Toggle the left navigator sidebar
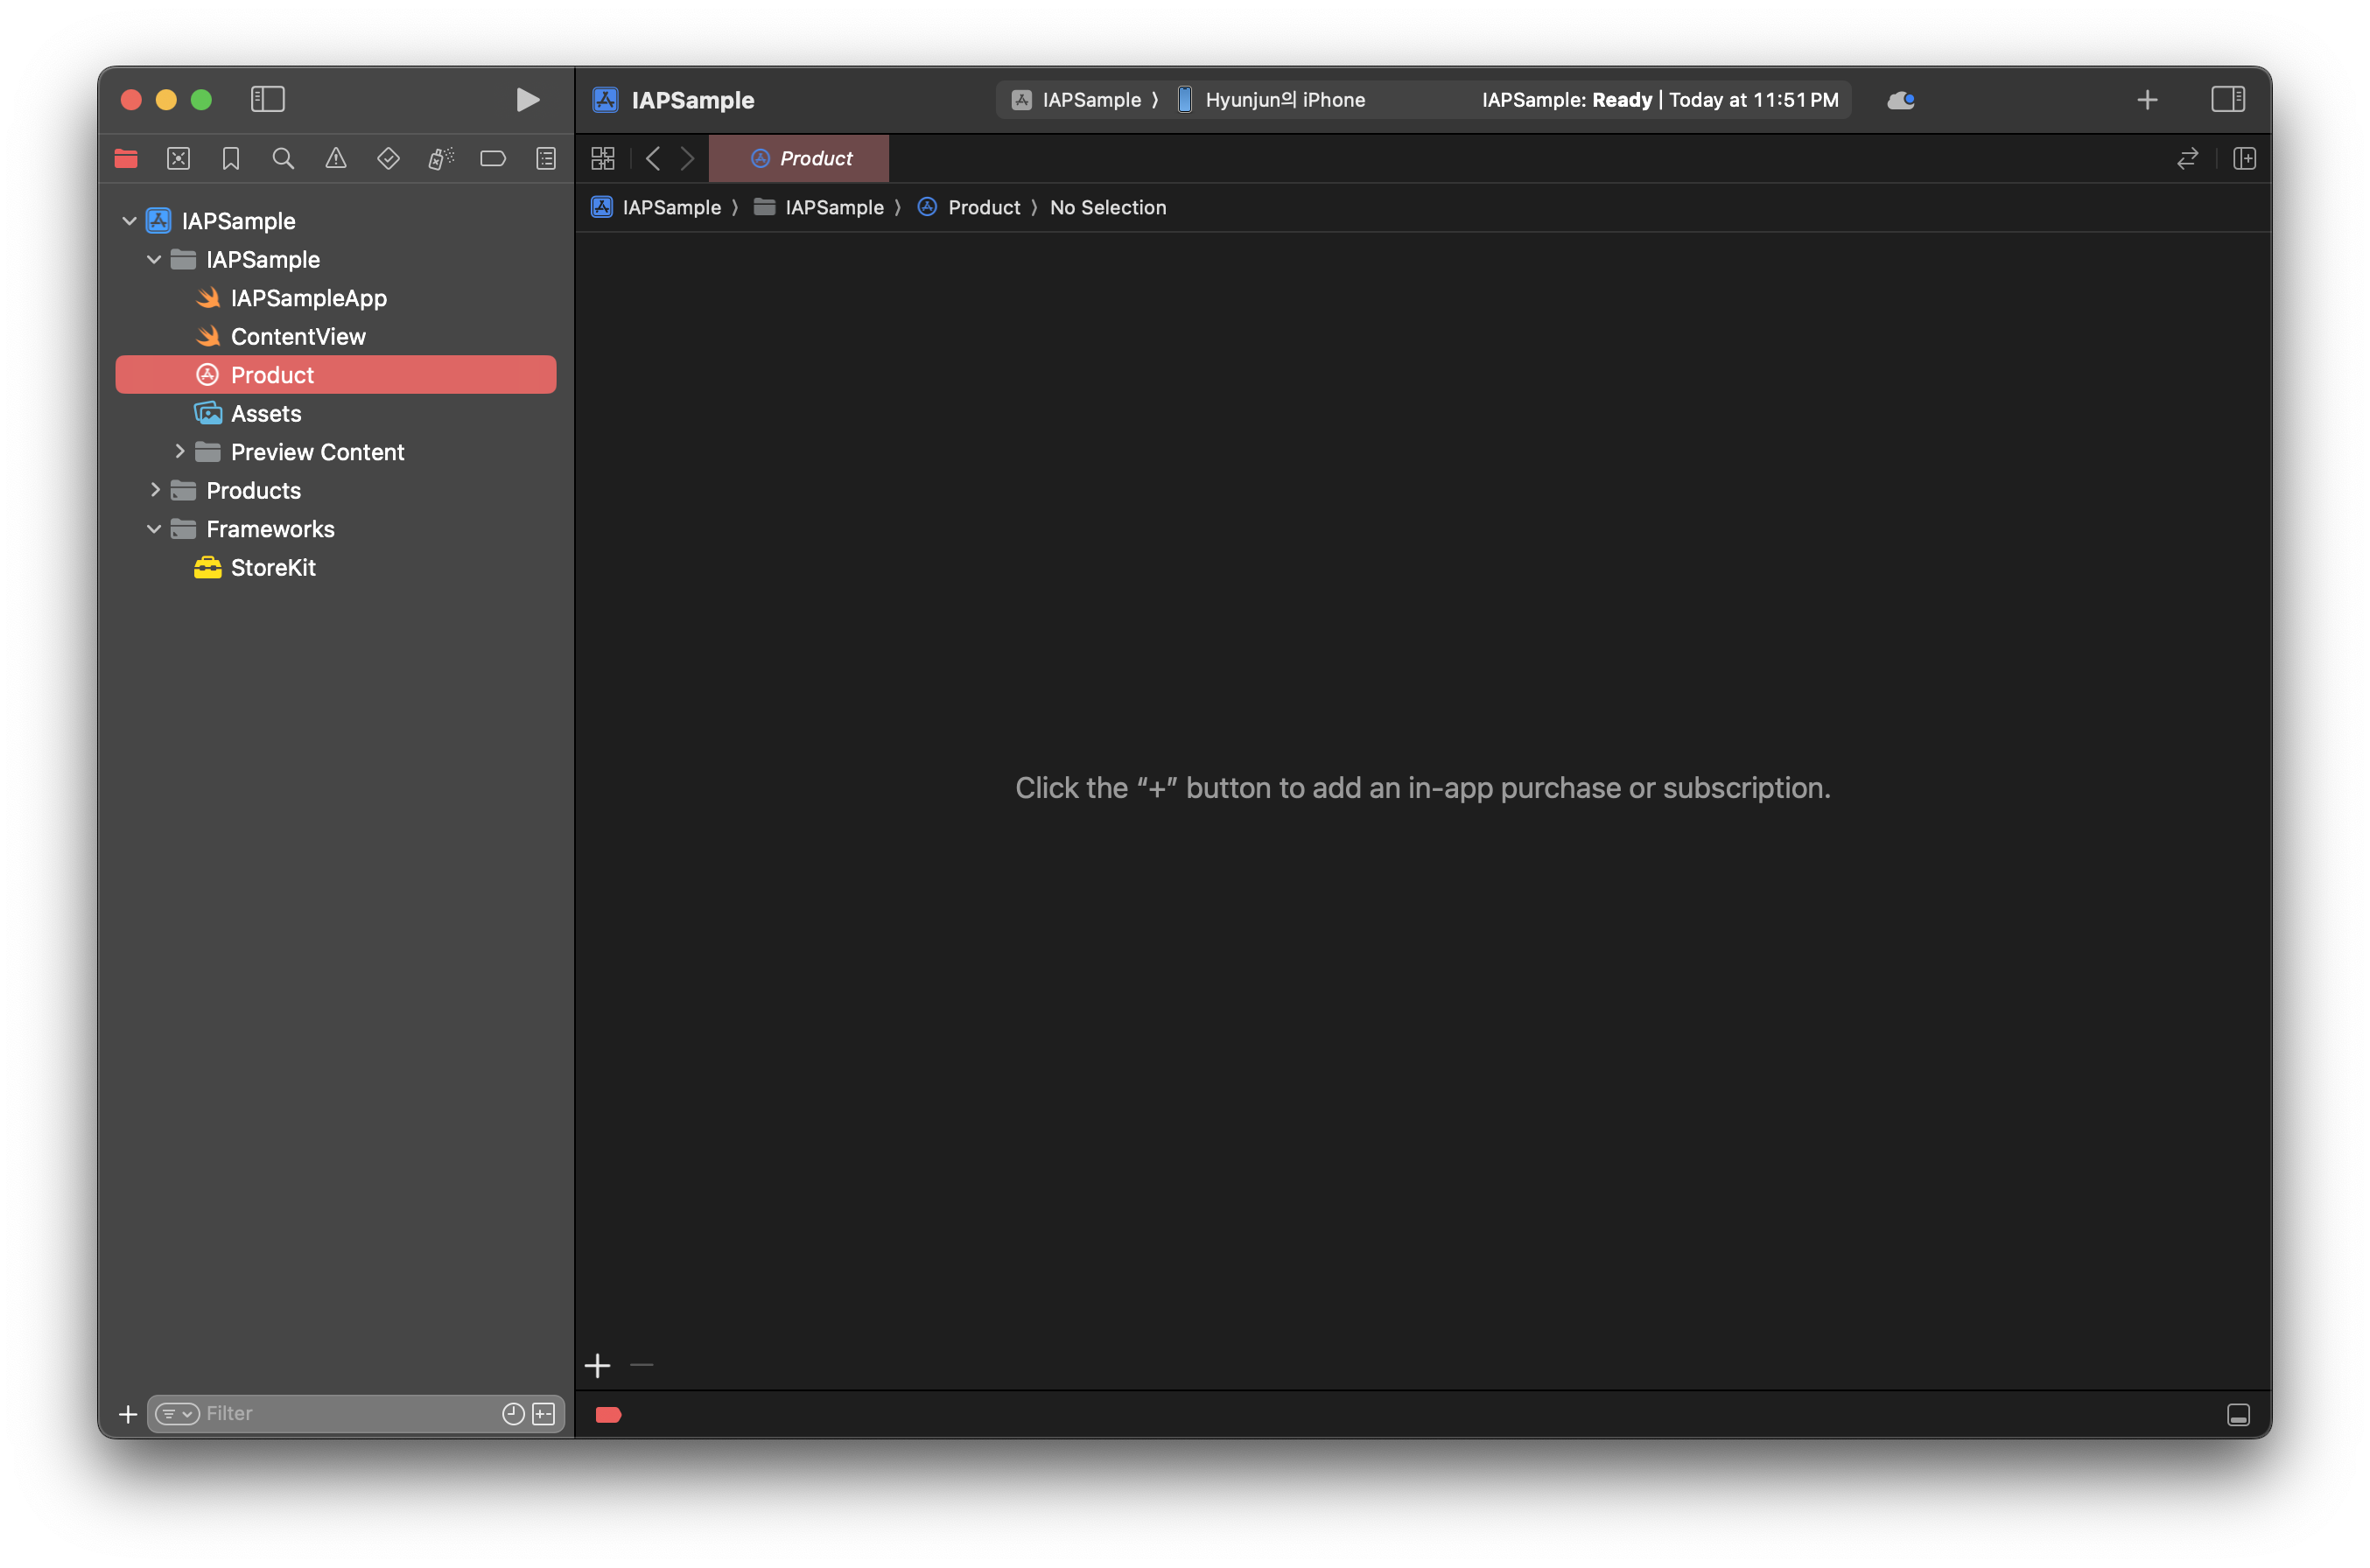This screenshot has width=2370, height=1568. tap(267, 99)
